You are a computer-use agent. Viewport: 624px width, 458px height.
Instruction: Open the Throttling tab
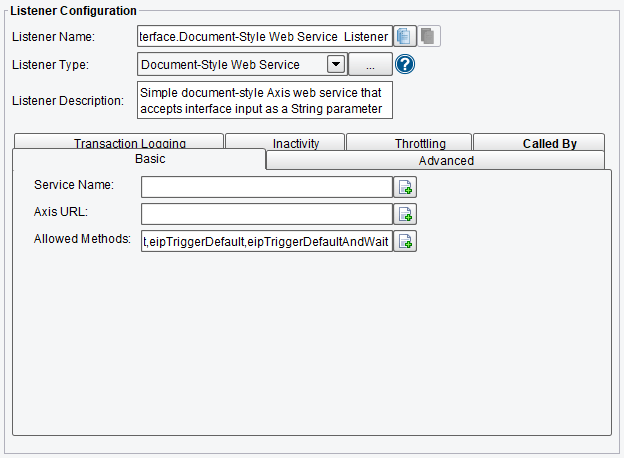(x=409, y=142)
